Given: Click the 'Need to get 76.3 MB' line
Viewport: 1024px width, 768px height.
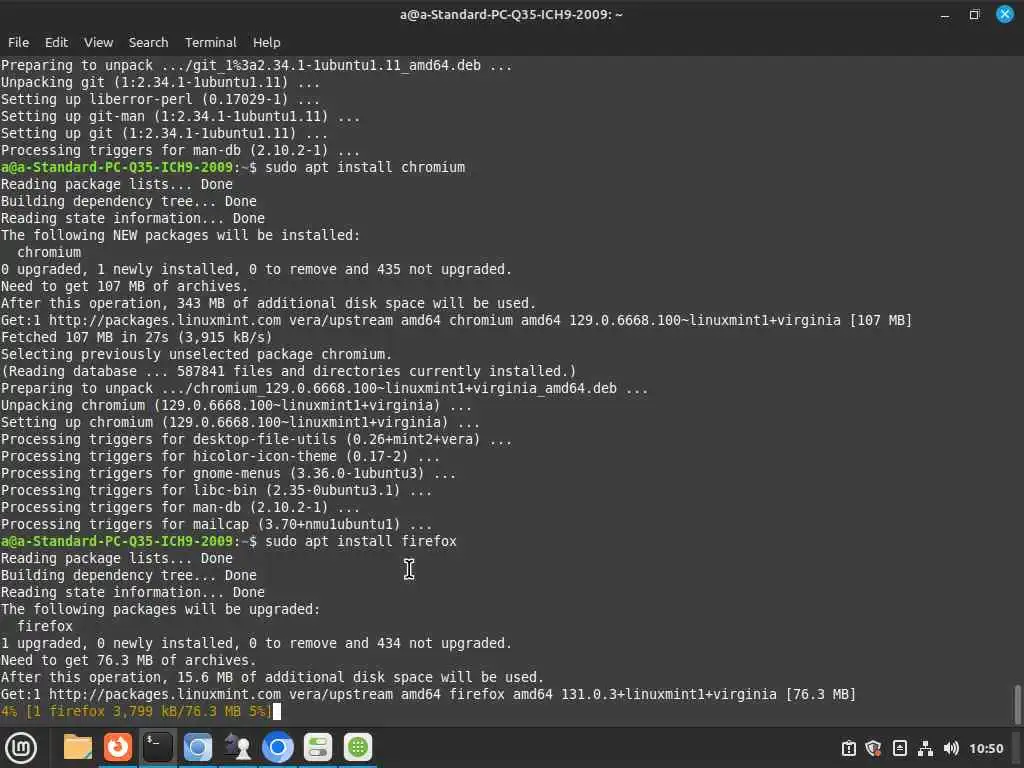Looking at the screenshot, I should [x=128, y=660].
